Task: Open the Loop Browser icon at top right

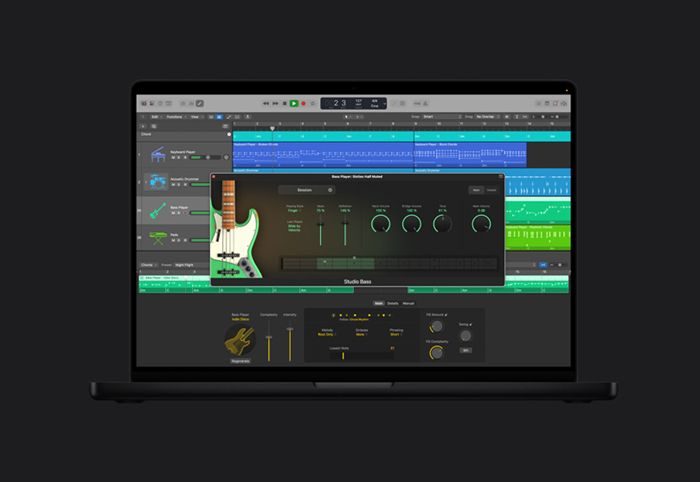Action: pos(555,104)
